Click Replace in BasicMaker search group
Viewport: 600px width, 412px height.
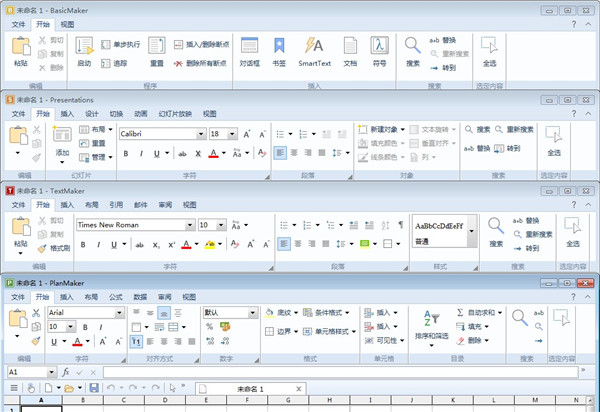pyautogui.click(x=443, y=40)
